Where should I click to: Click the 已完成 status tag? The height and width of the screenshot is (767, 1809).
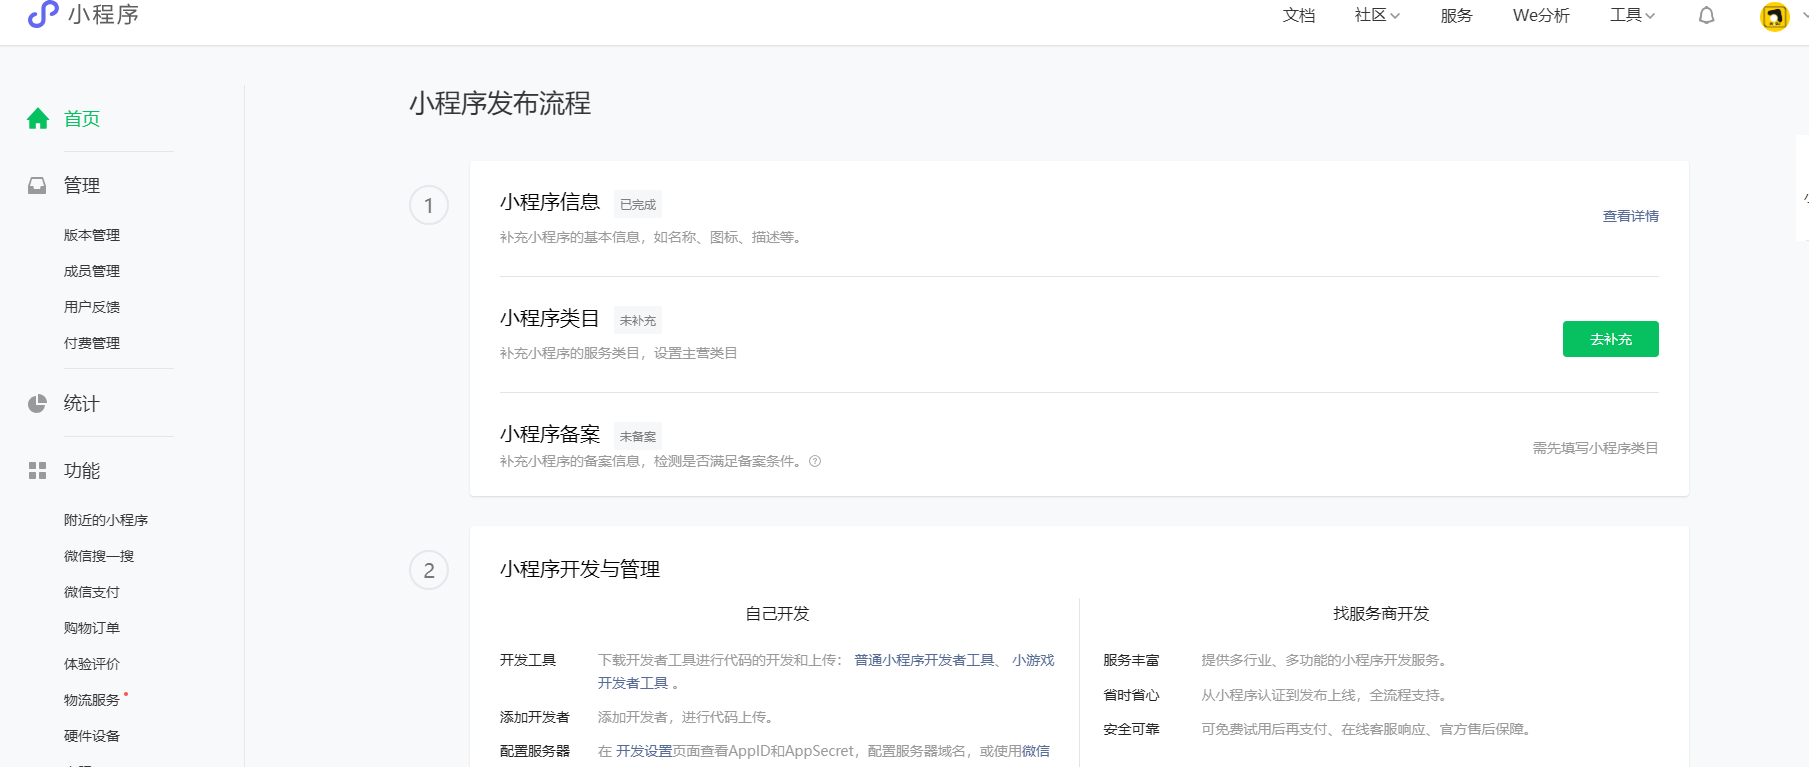coord(638,205)
